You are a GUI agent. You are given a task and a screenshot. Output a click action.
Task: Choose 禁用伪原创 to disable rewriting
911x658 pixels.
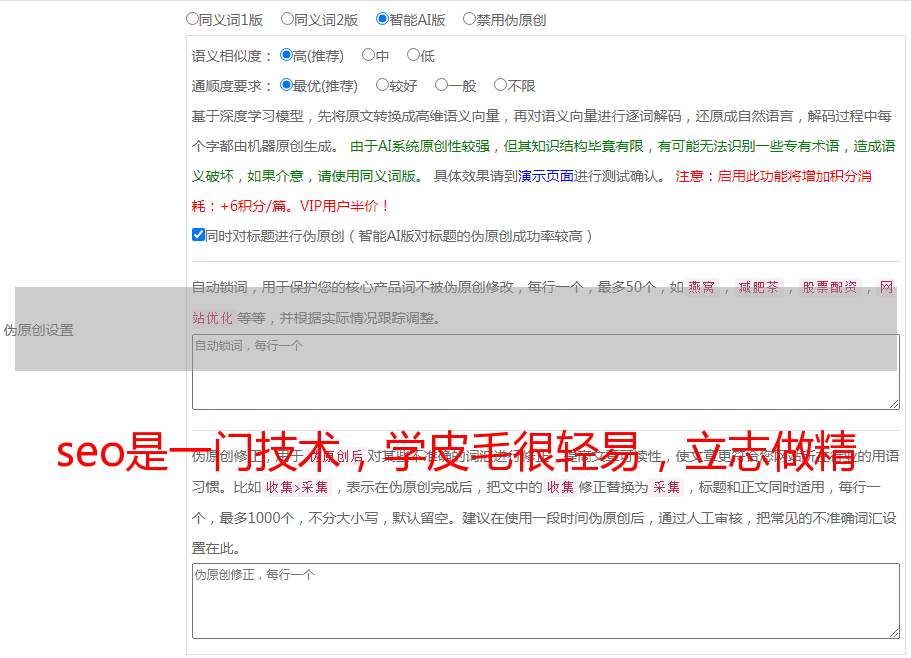point(470,18)
